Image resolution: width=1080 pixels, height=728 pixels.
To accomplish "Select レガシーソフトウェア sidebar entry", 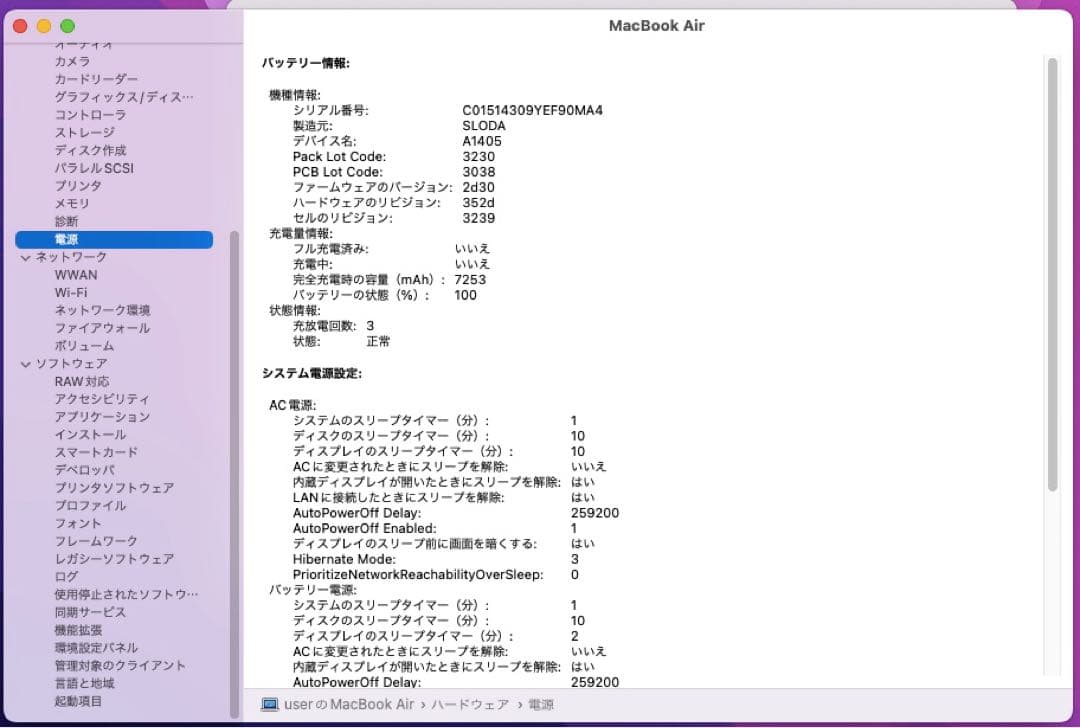I will [114, 559].
